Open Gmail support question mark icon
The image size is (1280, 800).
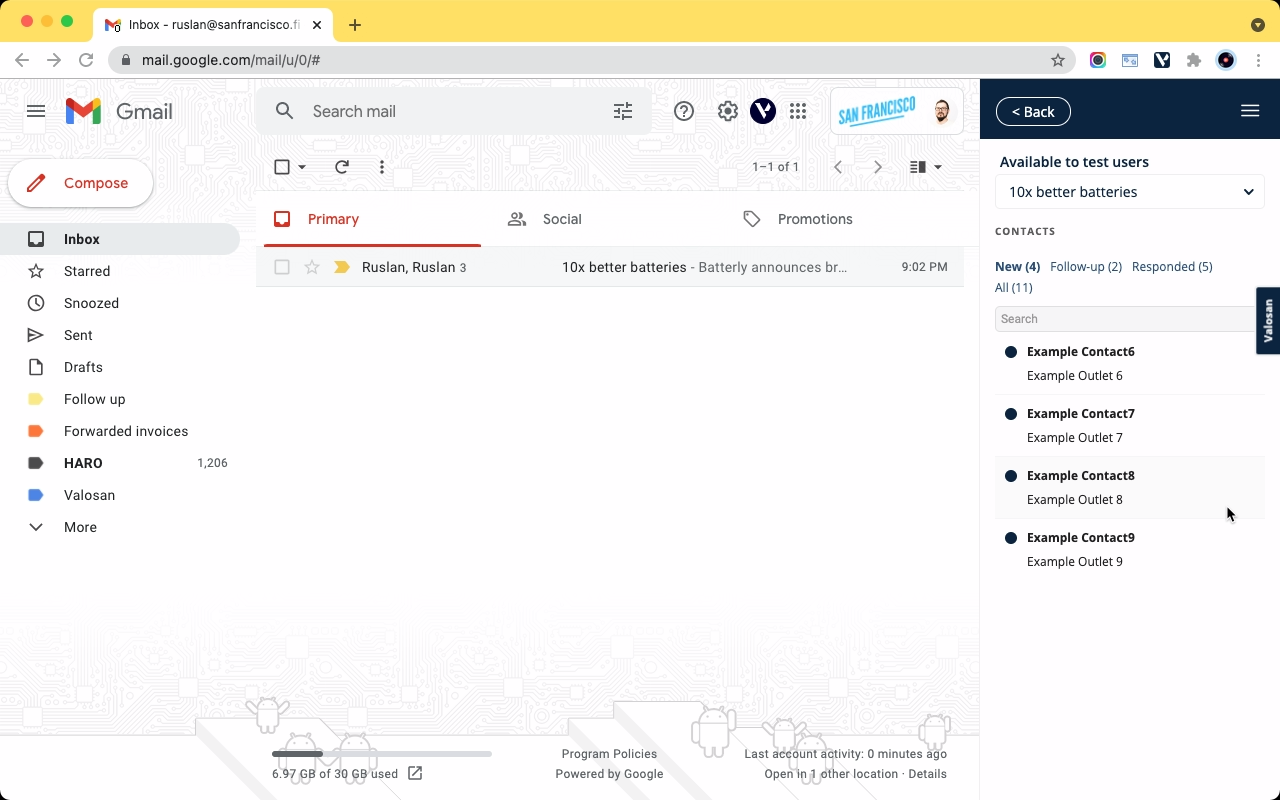pyautogui.click(x=684, y=111)
